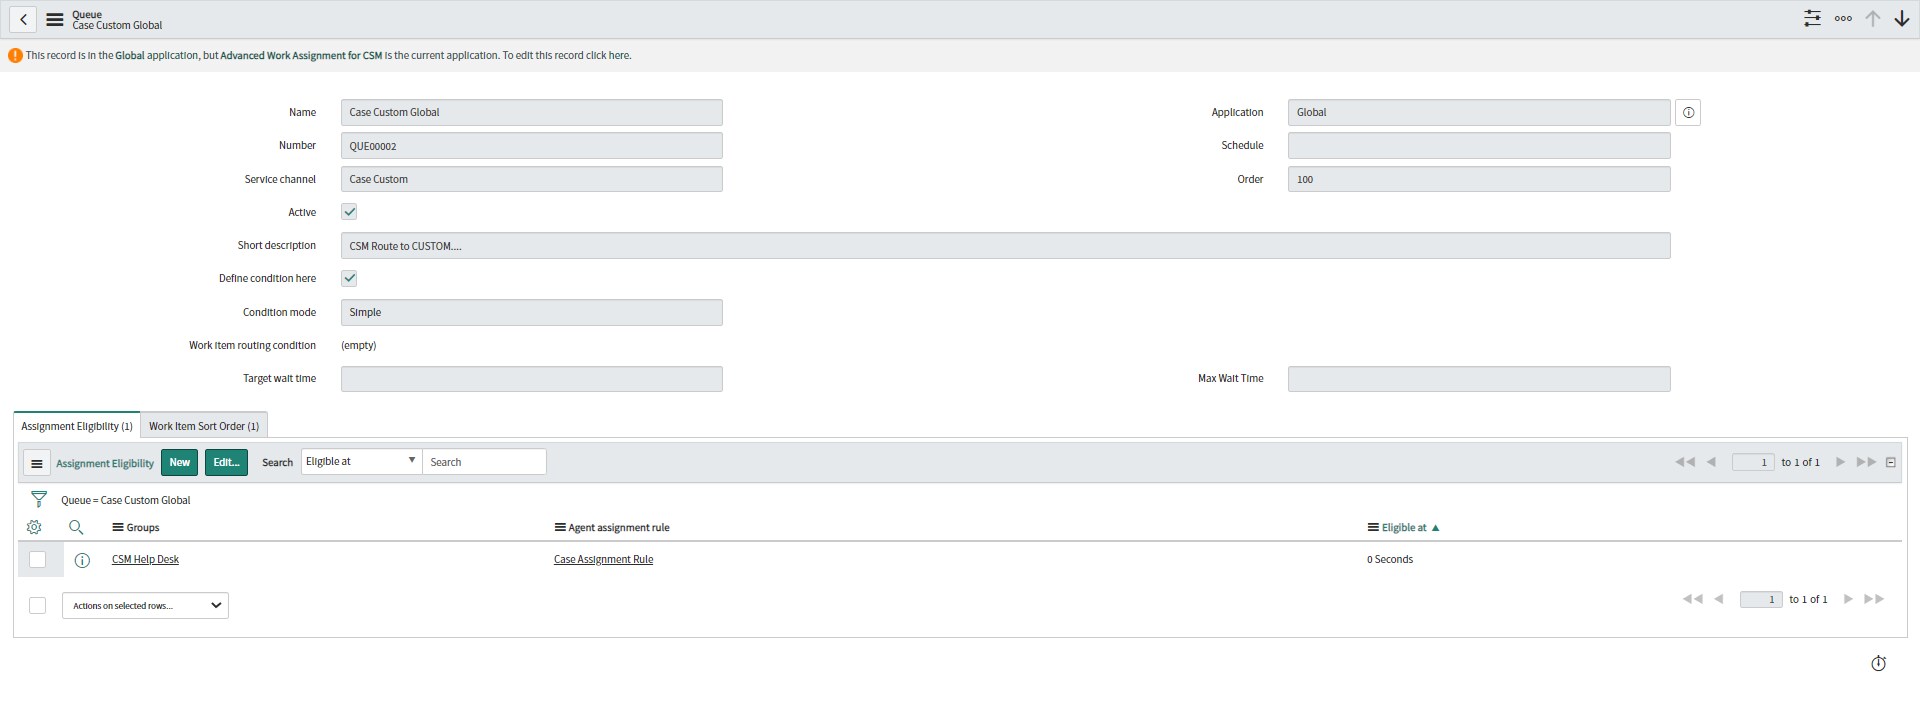
Task: Click the Number field QUE00002
Action: (531, 146)
